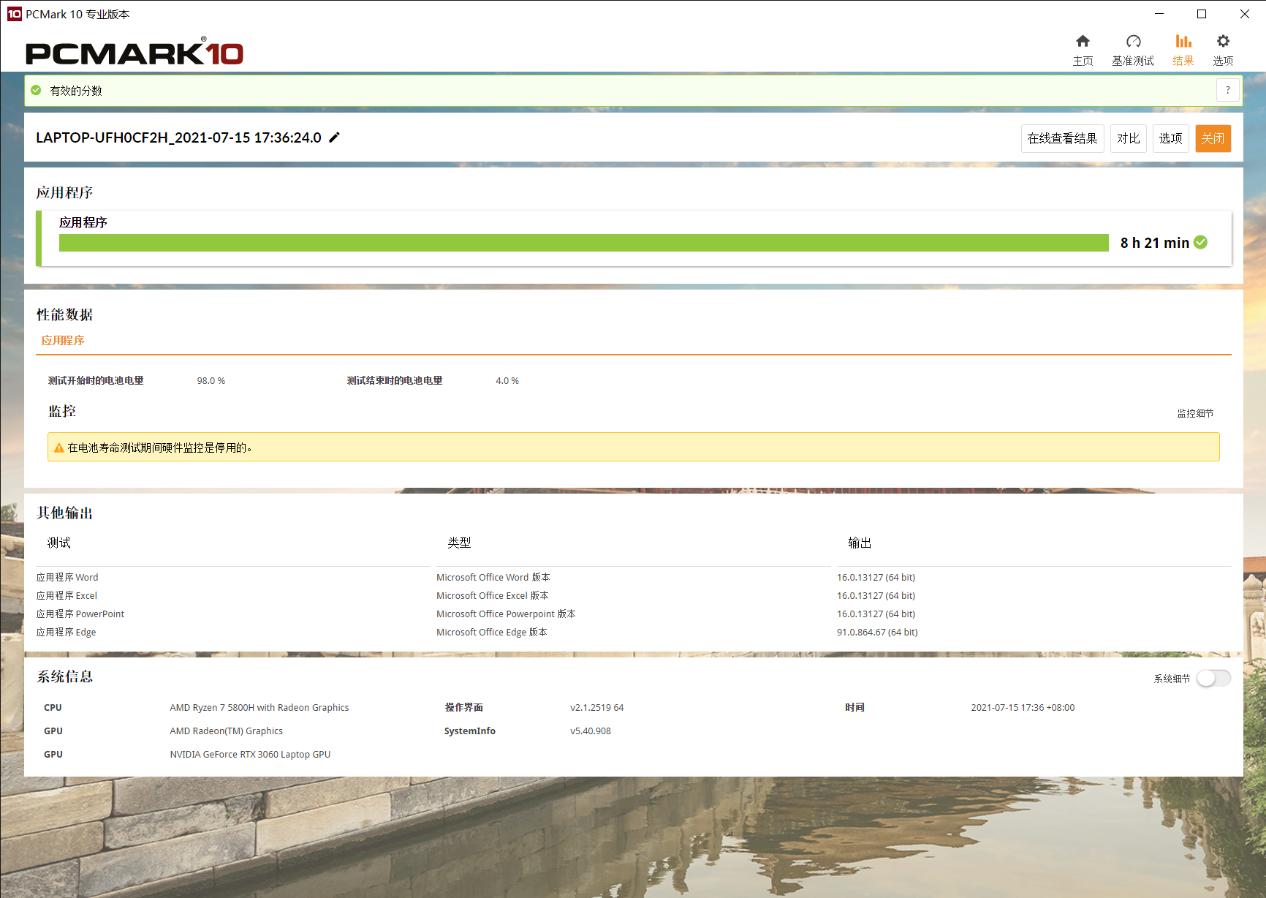Click the green check beside 8 h 21 min
This screenshot has width=1266, height=898.
(x=1201, y=242)
